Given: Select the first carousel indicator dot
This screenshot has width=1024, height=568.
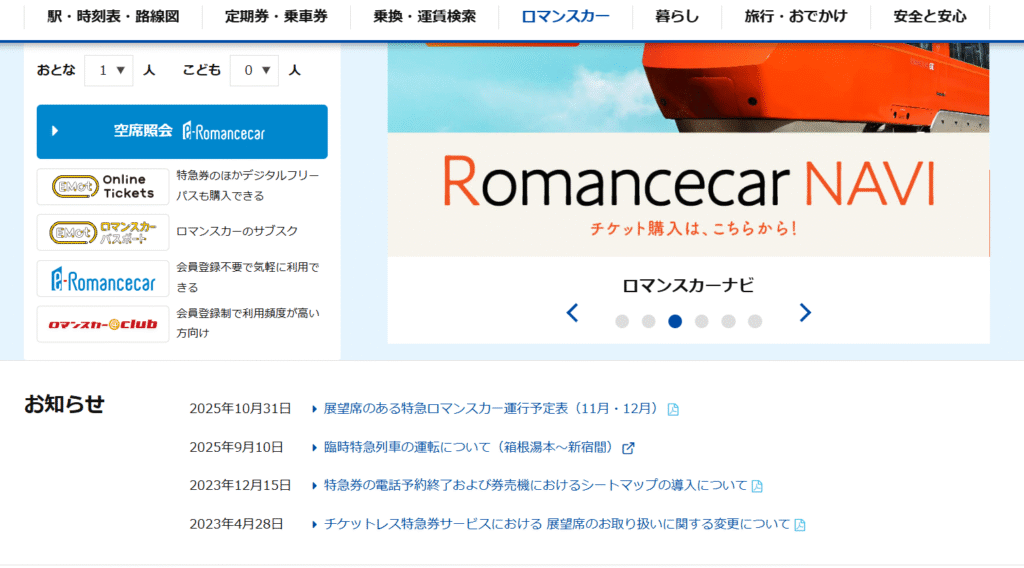Looking at the screenshot, I should [622, 321].
